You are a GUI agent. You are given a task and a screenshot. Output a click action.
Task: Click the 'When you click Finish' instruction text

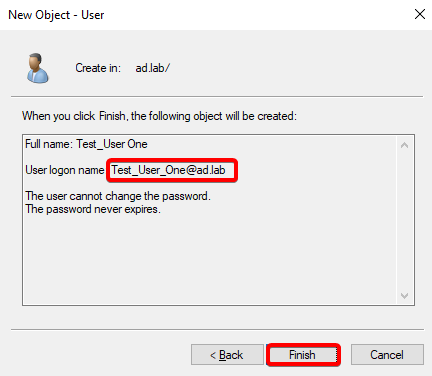159,116
